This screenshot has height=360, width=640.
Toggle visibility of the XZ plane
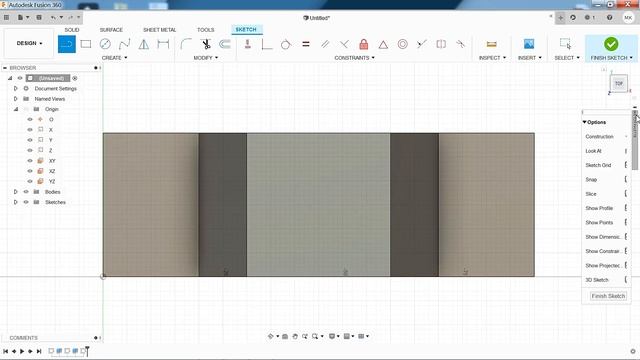coord(30,171)
